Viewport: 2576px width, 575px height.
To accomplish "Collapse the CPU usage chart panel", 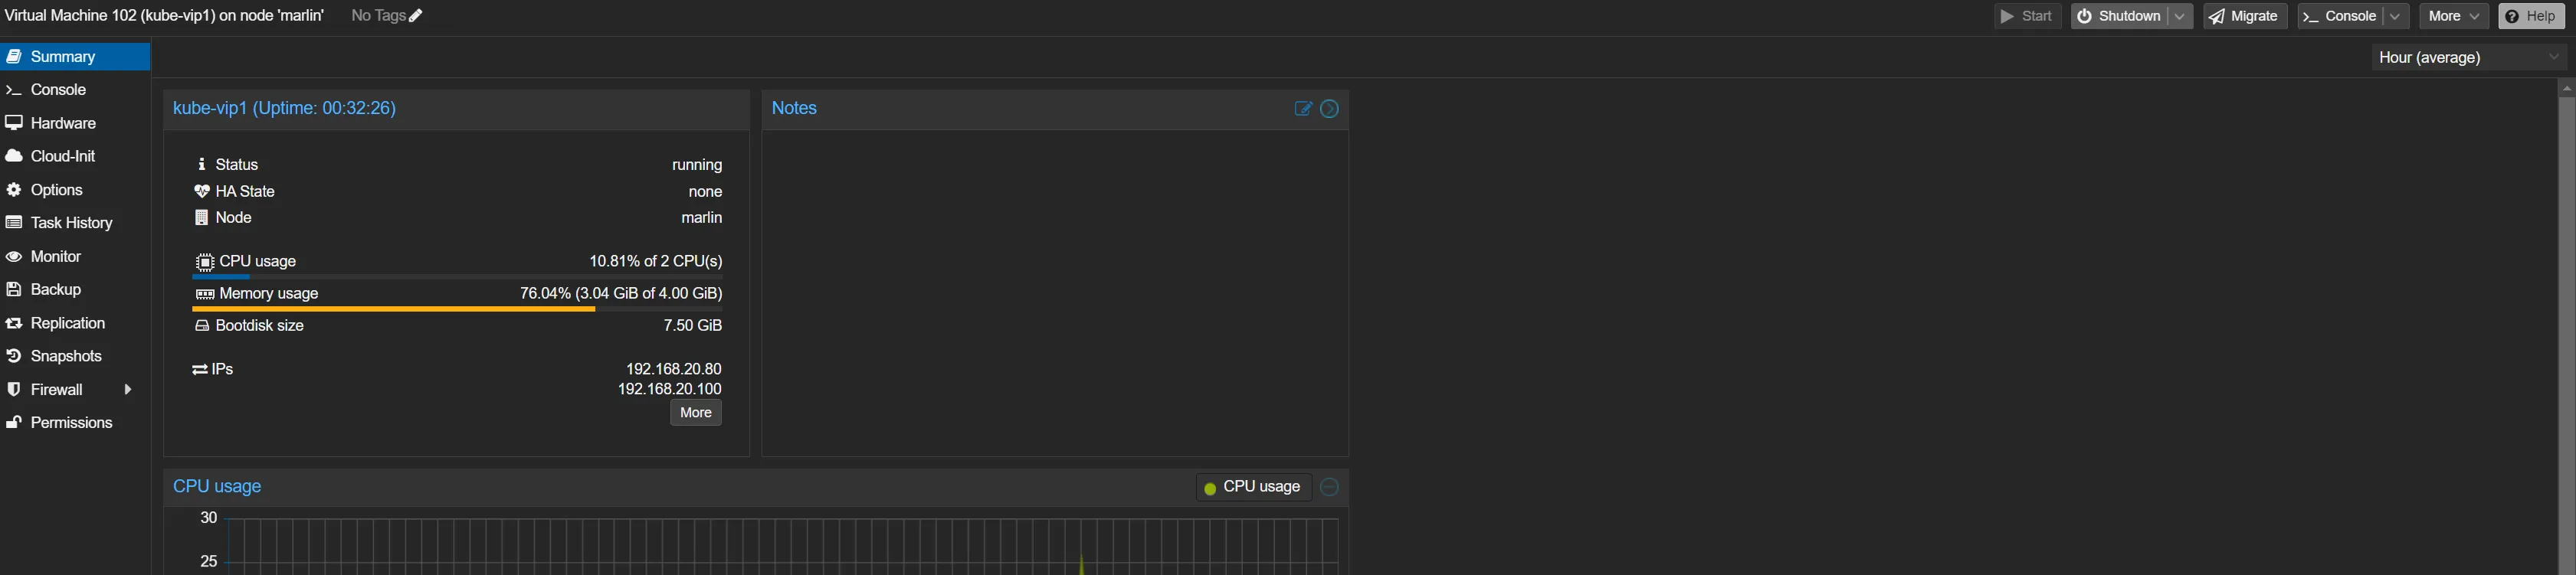I will pos(1329,487).
